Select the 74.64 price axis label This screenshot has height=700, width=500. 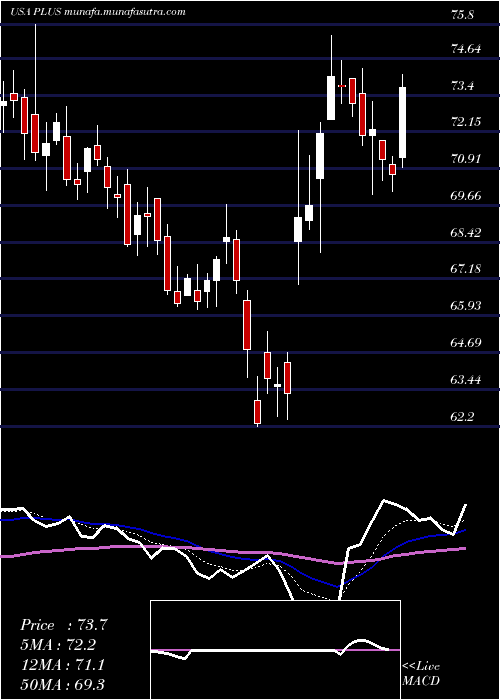click(x=466, y=48)
